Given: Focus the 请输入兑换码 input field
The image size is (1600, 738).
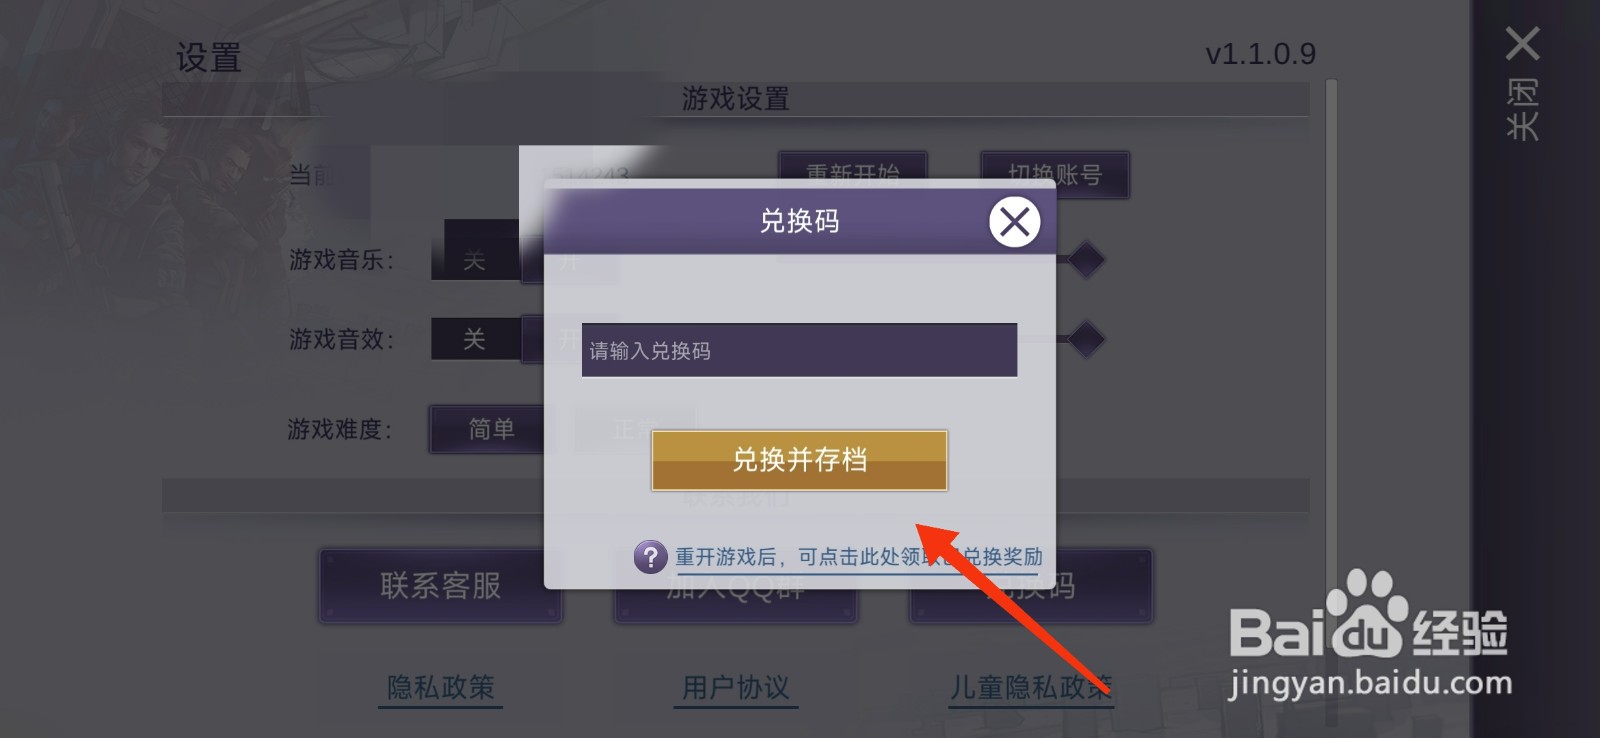Looking at the screenshot, I should click(x=799, y=350).
